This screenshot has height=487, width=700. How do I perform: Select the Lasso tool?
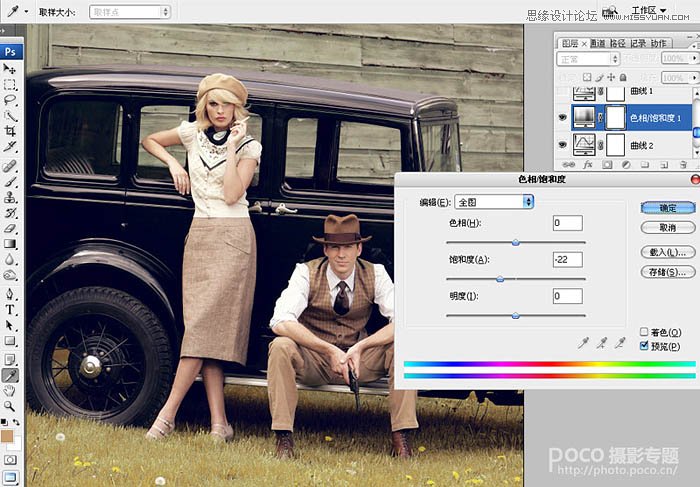(9, 100)
